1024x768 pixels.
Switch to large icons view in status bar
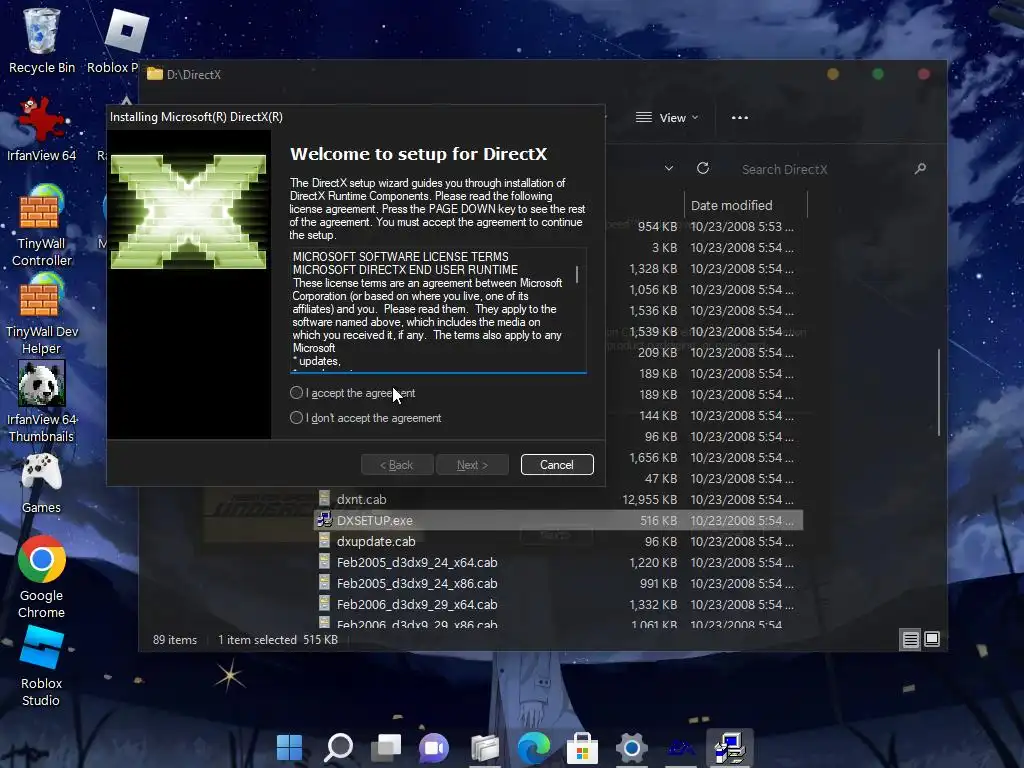[932, 639]
